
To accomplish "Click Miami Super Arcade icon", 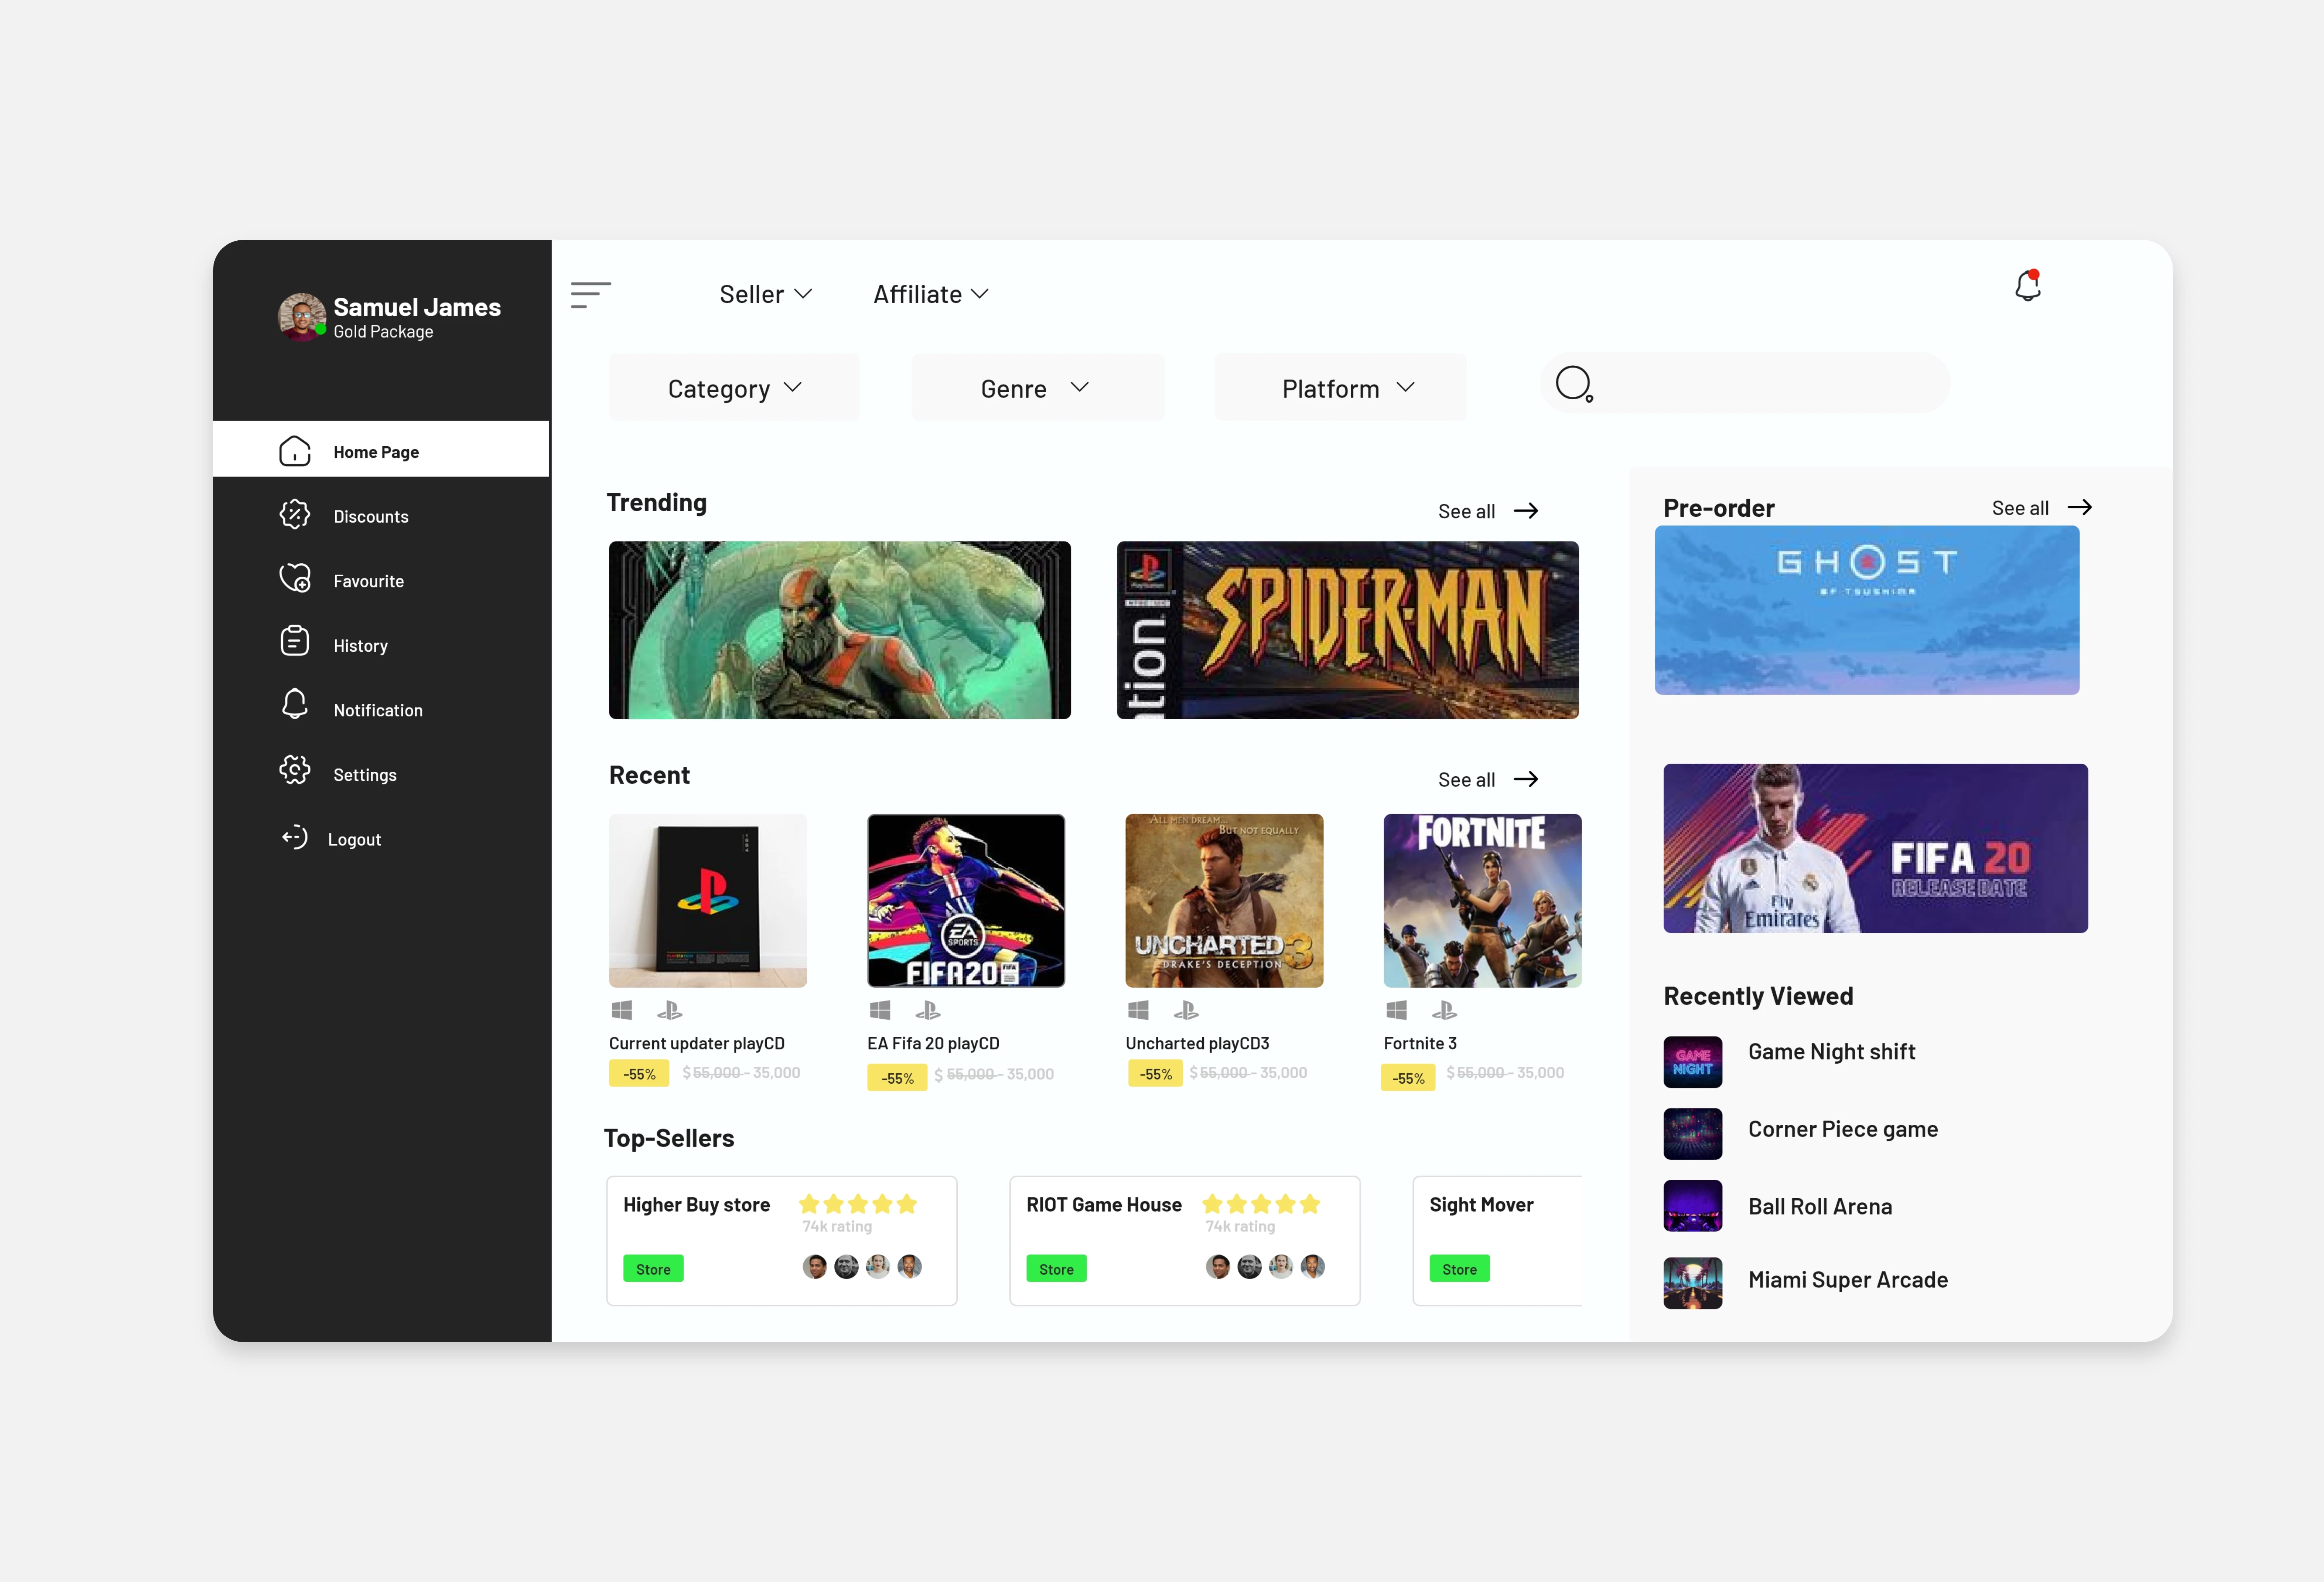I will (x=1693, y=1283).
